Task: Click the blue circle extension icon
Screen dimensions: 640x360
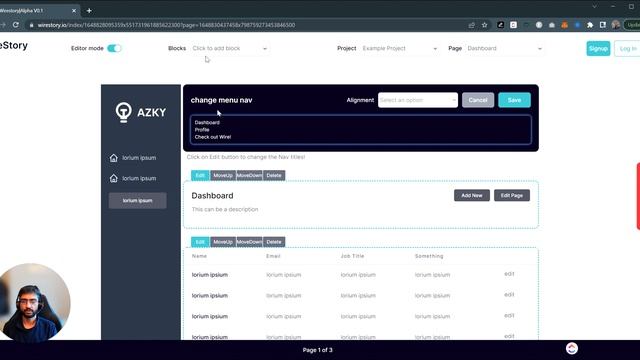Action: coord(577,25)
